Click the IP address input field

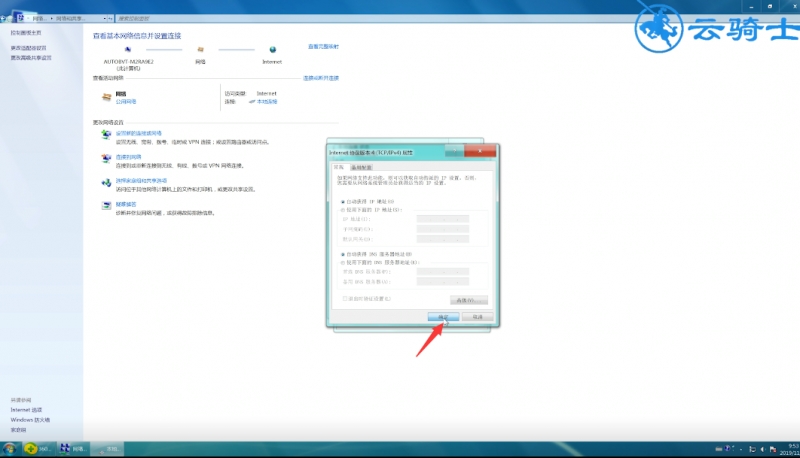click(x=443, y=219)
